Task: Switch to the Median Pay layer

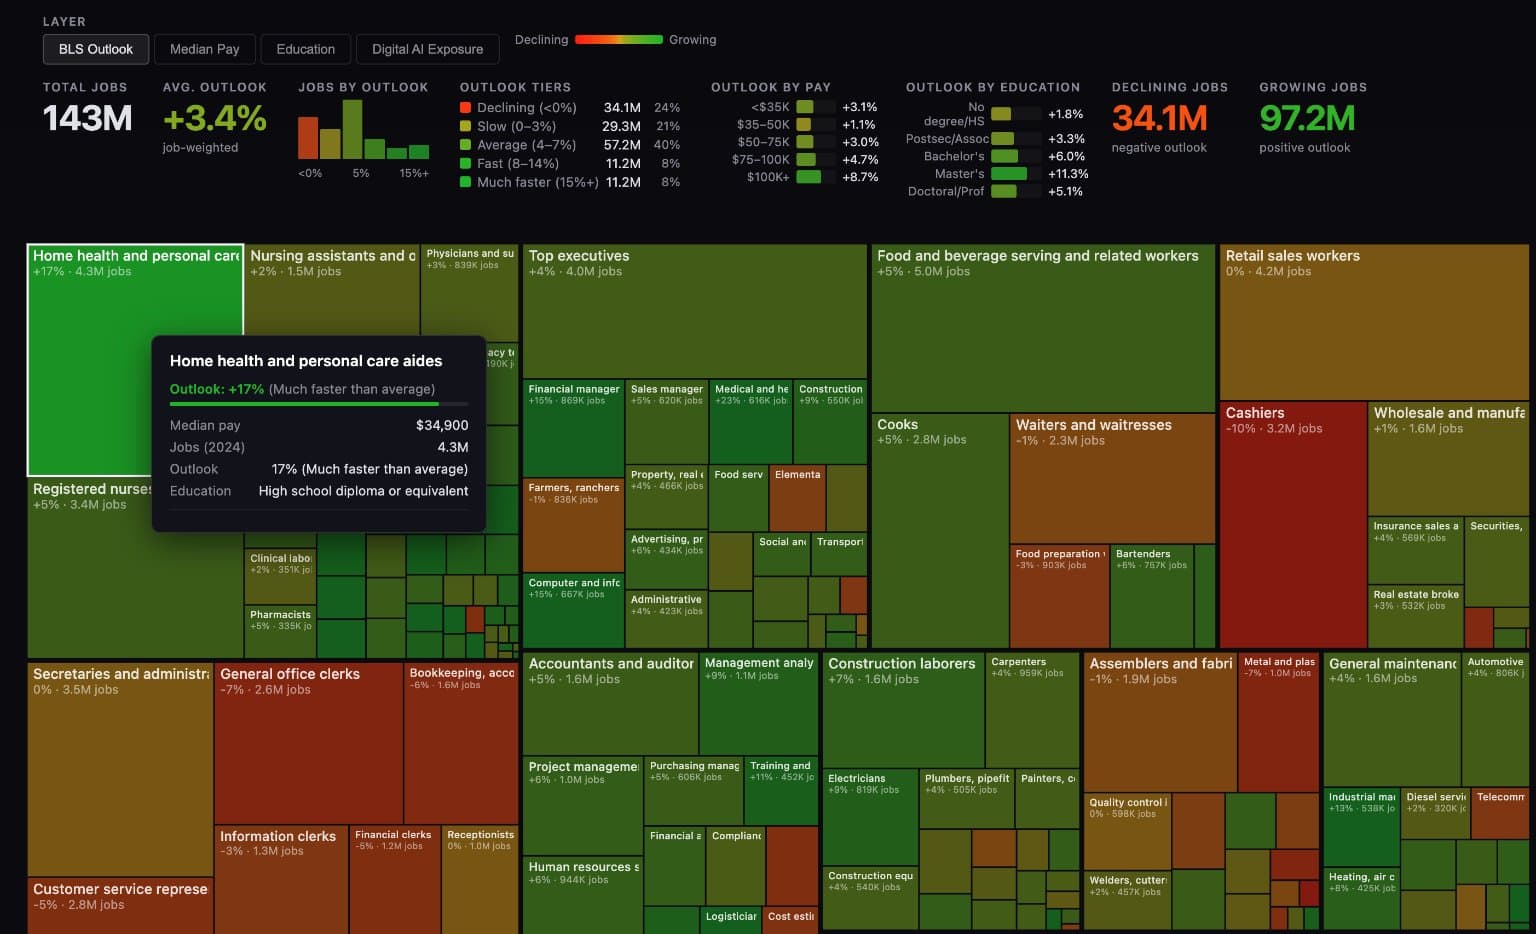Action: [204, 48]
